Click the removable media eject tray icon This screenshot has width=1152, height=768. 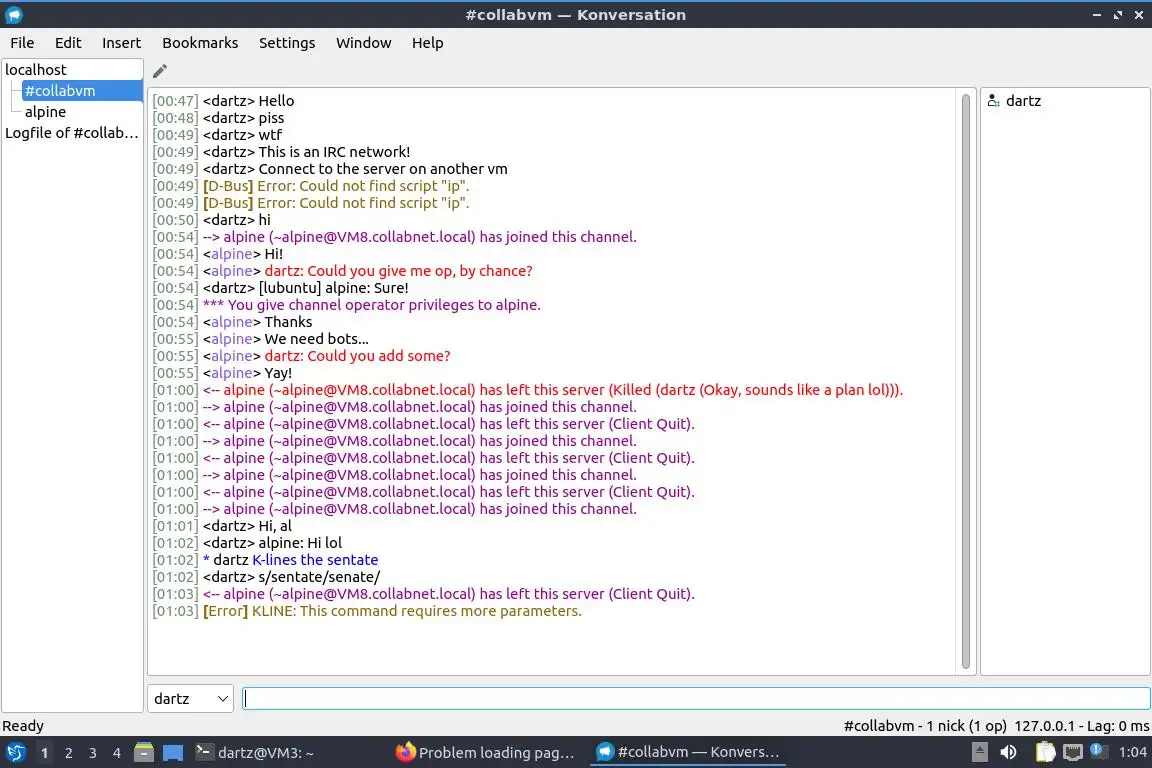pyautogui.click(x=979, y=753)
